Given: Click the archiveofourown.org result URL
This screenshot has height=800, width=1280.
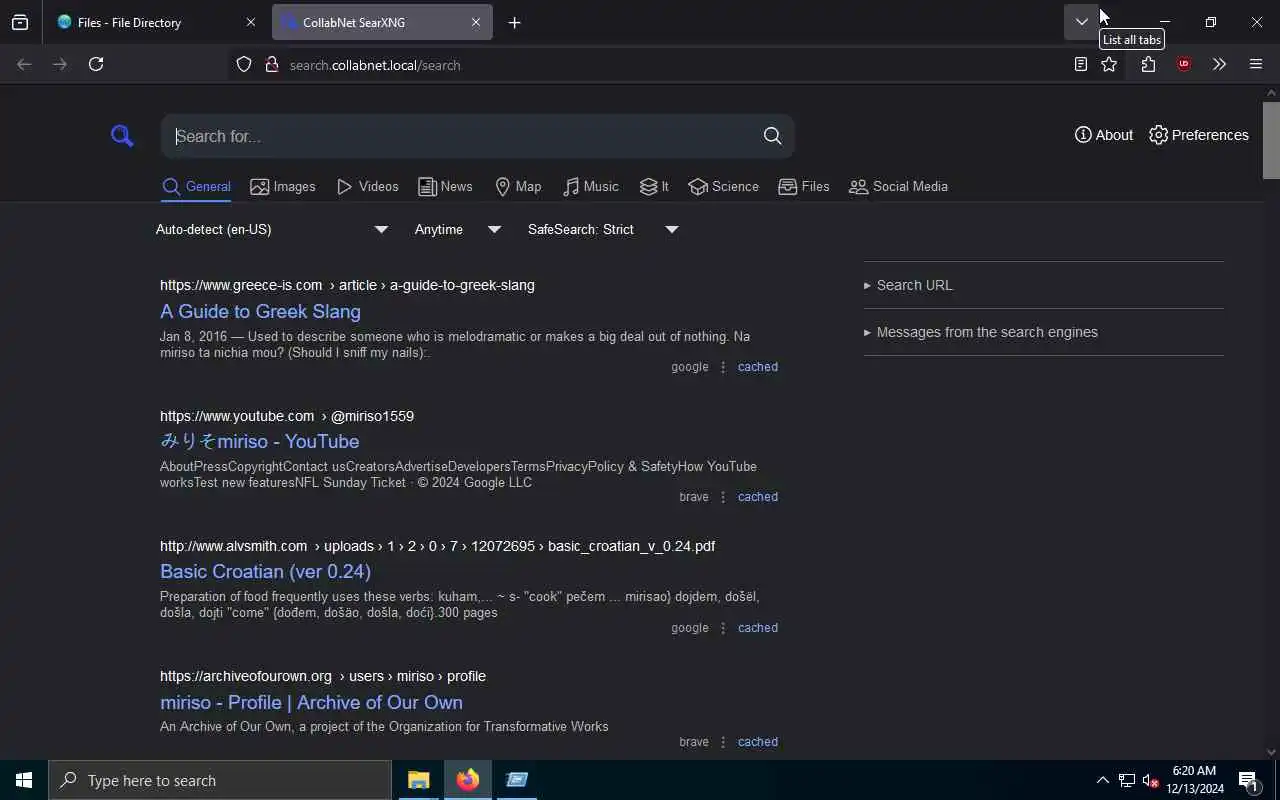Looking at the screenshot, I should 323,676.
